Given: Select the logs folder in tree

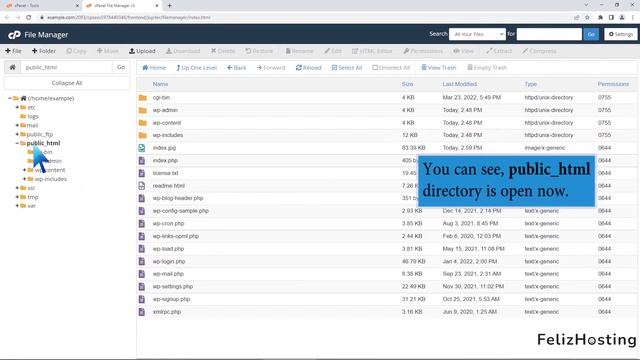Looking at the screenshot, I should point(33,116).
